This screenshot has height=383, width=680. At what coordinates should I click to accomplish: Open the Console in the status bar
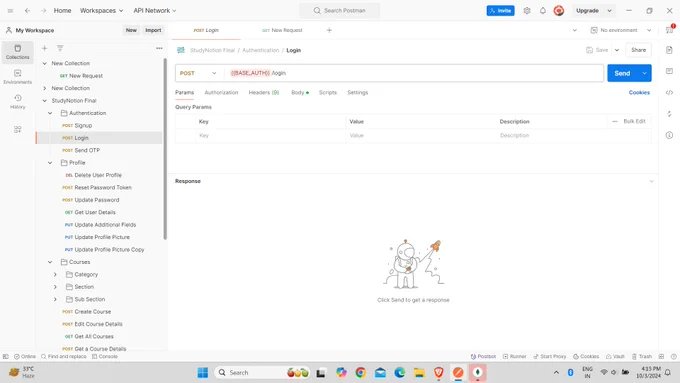coord(105,357)
